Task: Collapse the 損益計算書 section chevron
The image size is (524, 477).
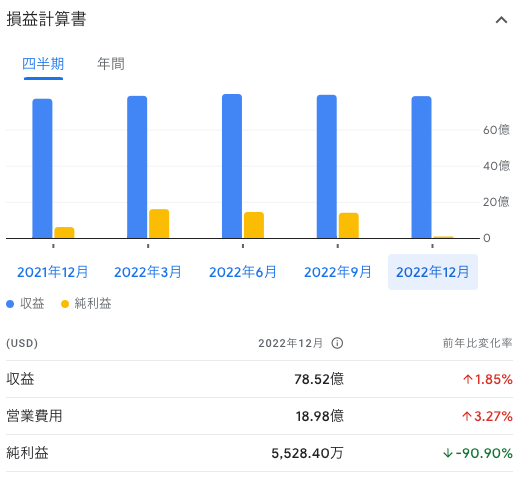Action: click(x=501, y=20)
